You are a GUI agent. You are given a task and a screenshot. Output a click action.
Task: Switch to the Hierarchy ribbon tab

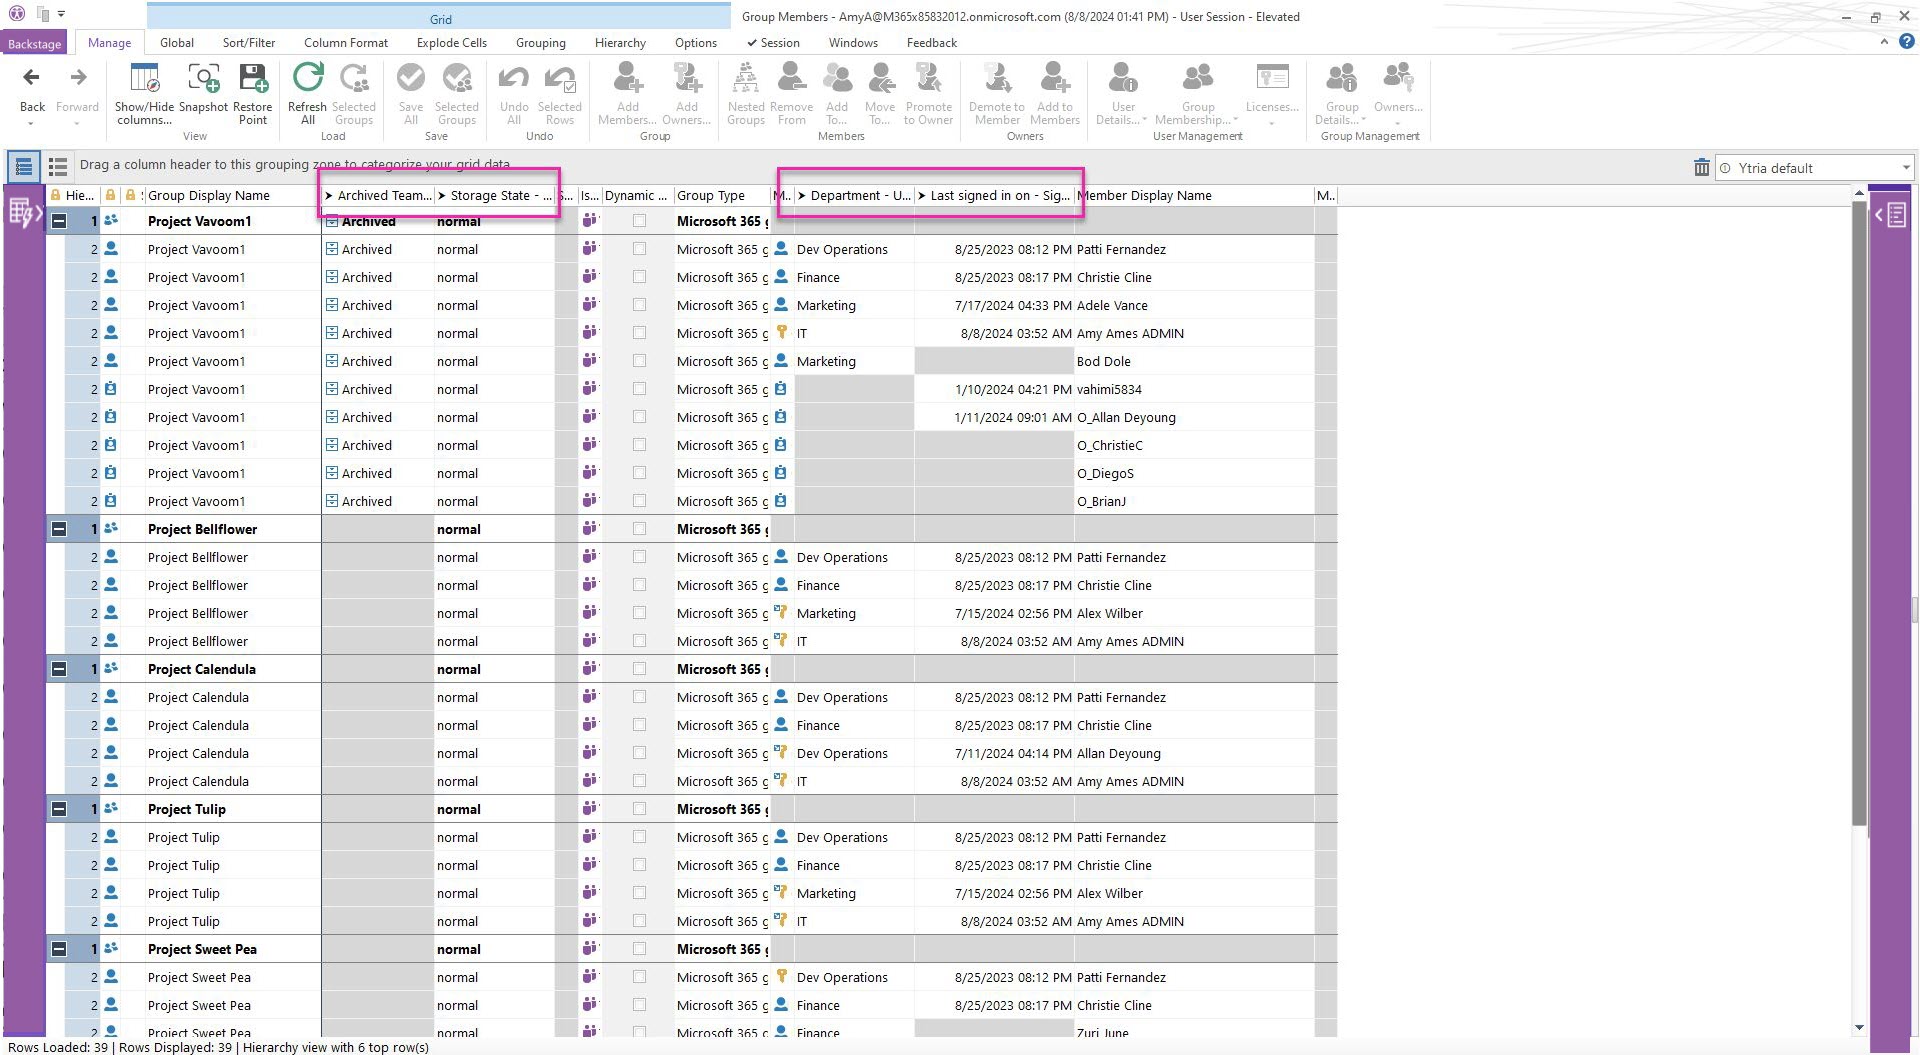[620, 43]
